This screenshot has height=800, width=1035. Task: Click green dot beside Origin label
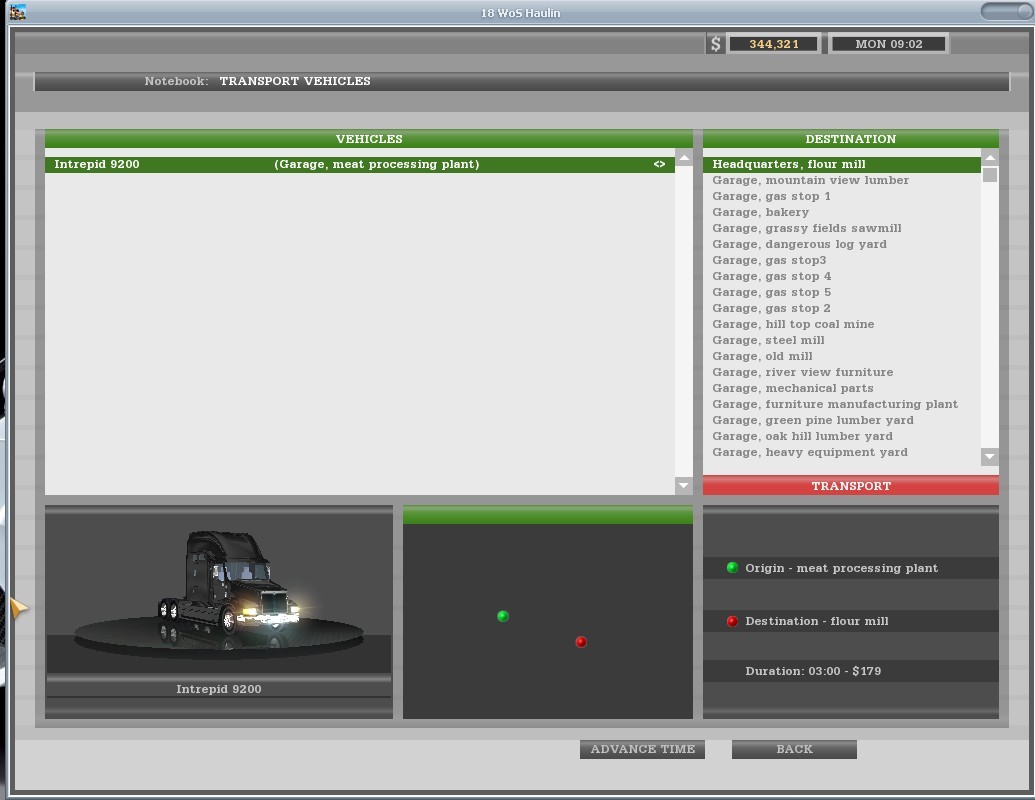pyautogui.click(x=732, y=568)
